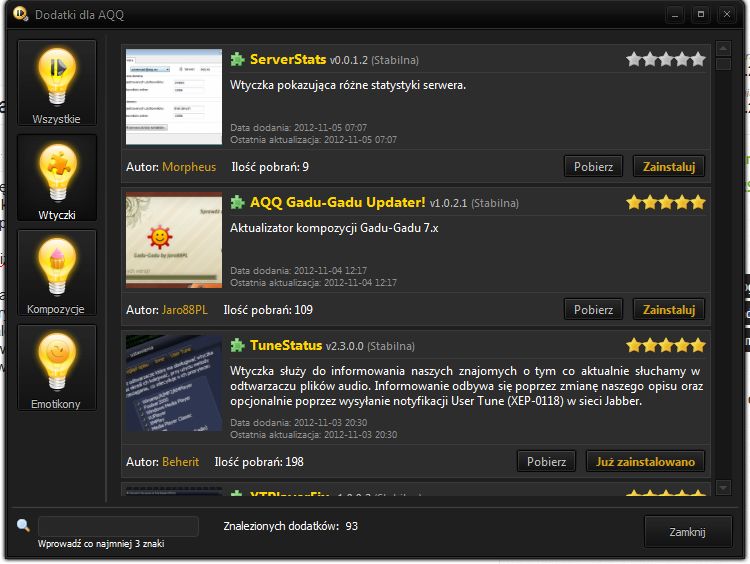The height and width of the screenshot is (564, 750).
Task: Click the 'Ilość pobrań: 198' download count
Action: click(259, 462)
